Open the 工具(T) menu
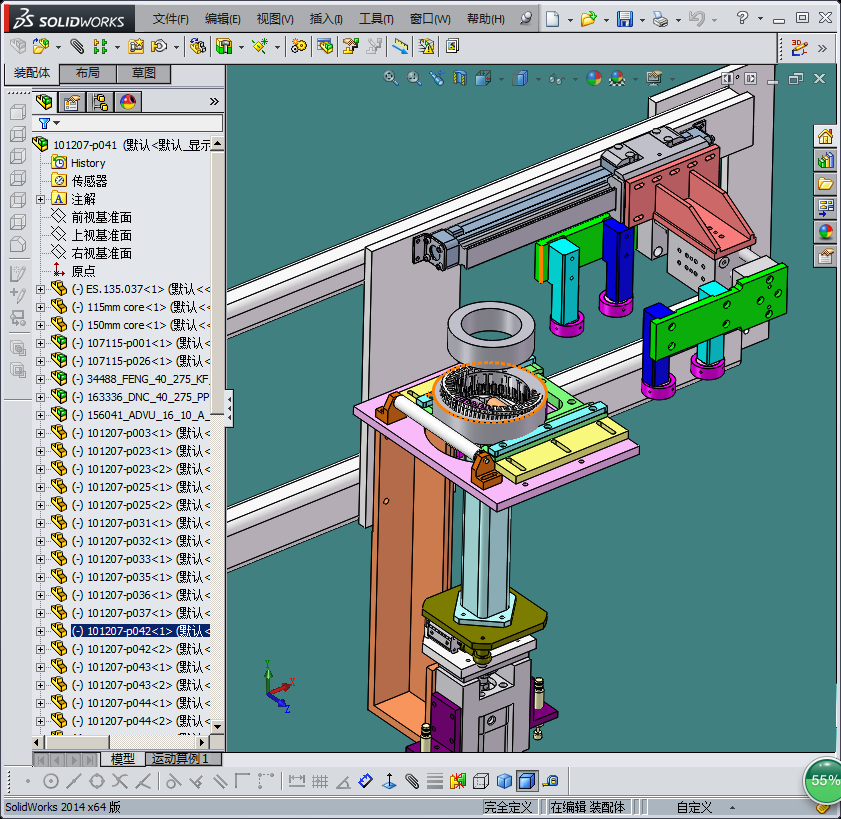Viewport: 841px width, 819px height. coord(376,19)
